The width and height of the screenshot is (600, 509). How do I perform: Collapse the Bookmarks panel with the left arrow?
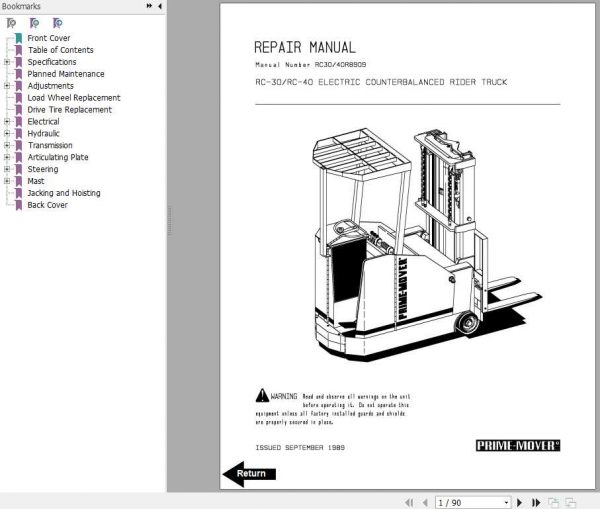pos(160,6)
